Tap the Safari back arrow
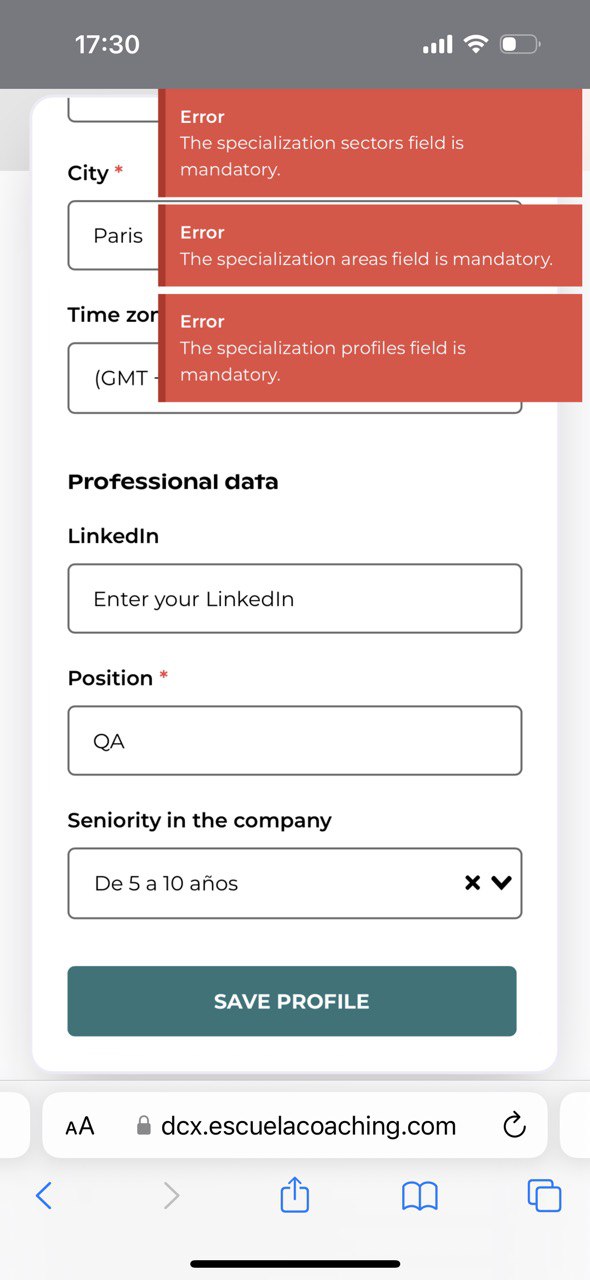The image size is (590, 1280). click(44, 1195)
